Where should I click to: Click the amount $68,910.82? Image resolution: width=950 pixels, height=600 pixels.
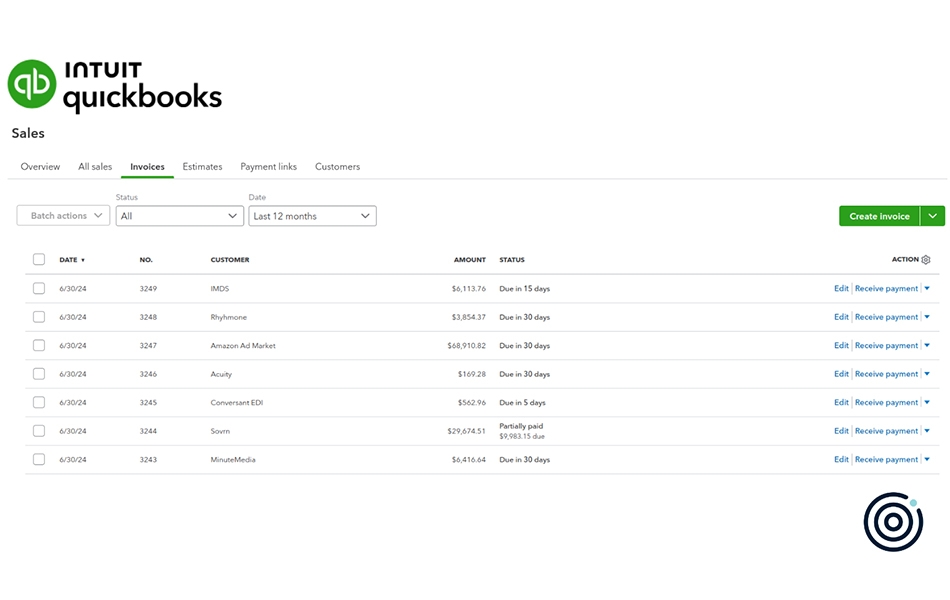(x=467, y=345)
